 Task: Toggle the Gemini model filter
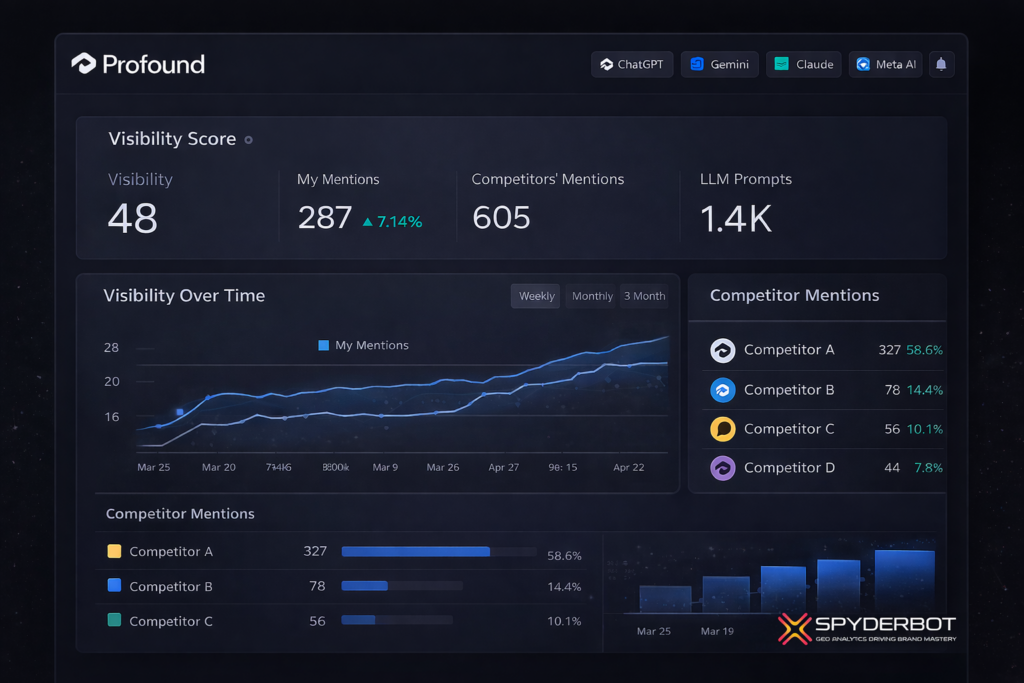(x=720, y=64)
